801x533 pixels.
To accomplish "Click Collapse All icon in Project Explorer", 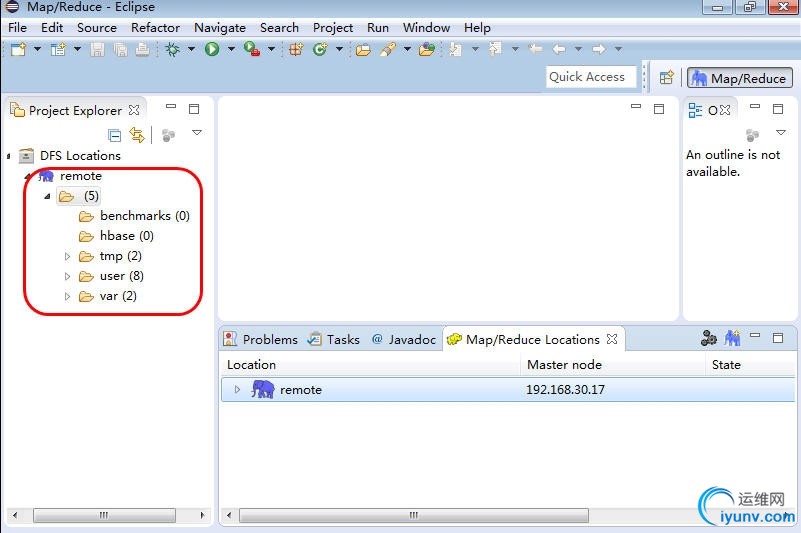I will pos(115,135).
